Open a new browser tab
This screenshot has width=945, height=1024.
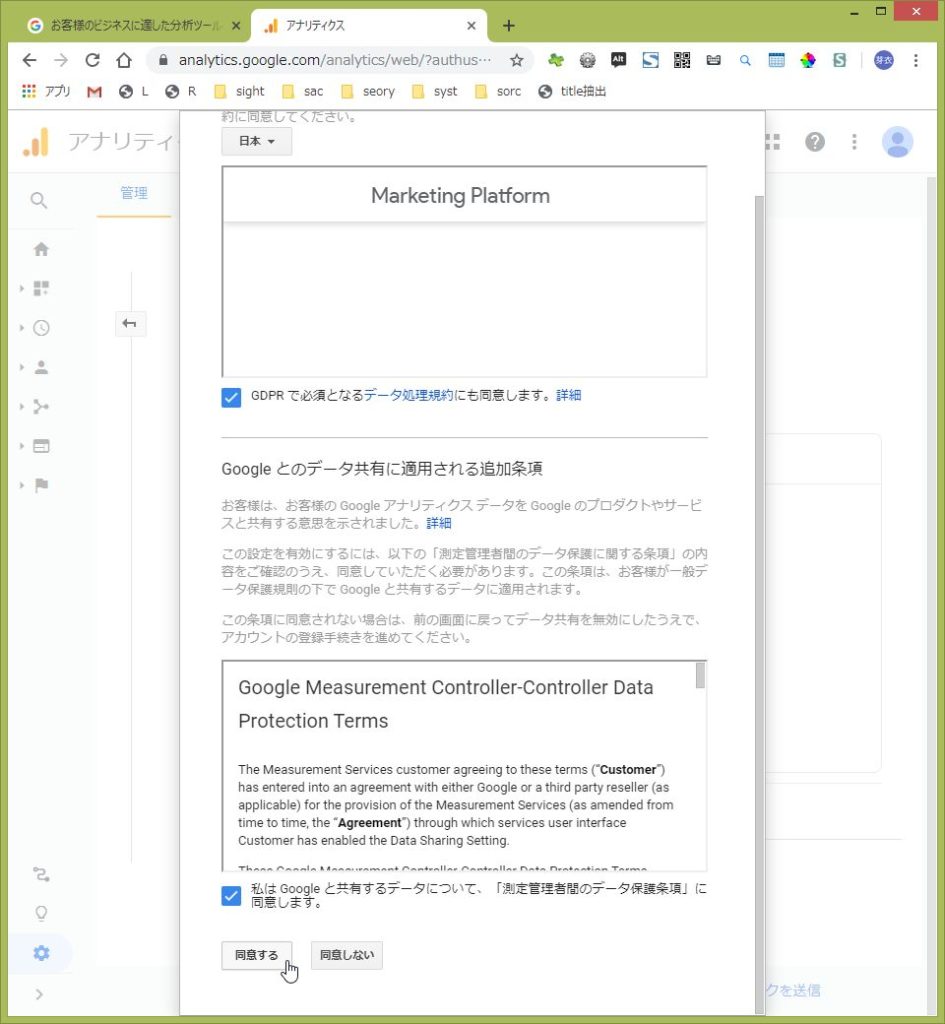pyautogui.click(x=509, y=26)
